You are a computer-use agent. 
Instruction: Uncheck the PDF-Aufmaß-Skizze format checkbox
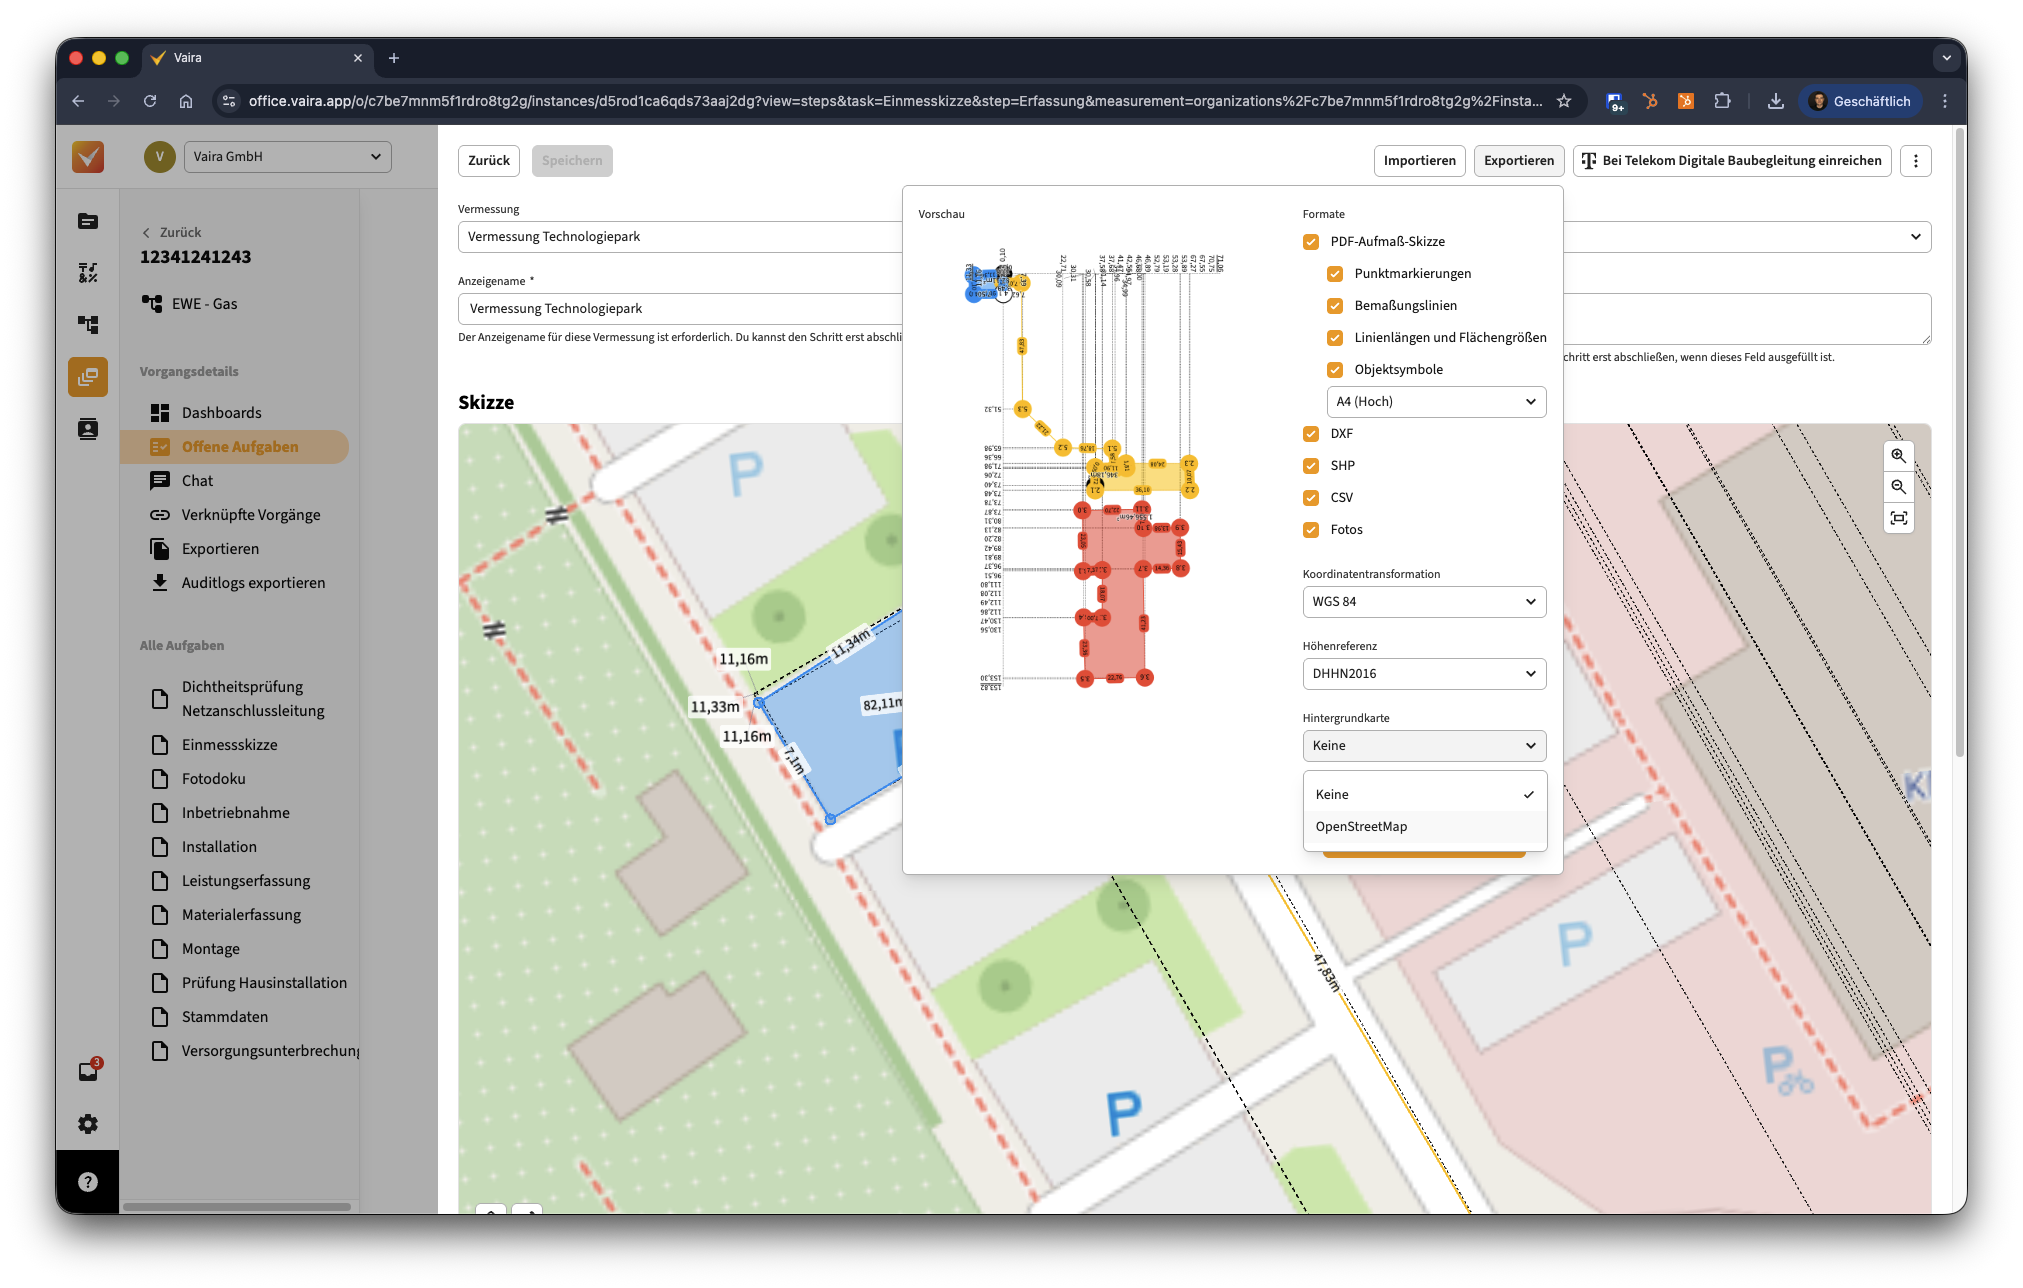(x=1311, y=242)
